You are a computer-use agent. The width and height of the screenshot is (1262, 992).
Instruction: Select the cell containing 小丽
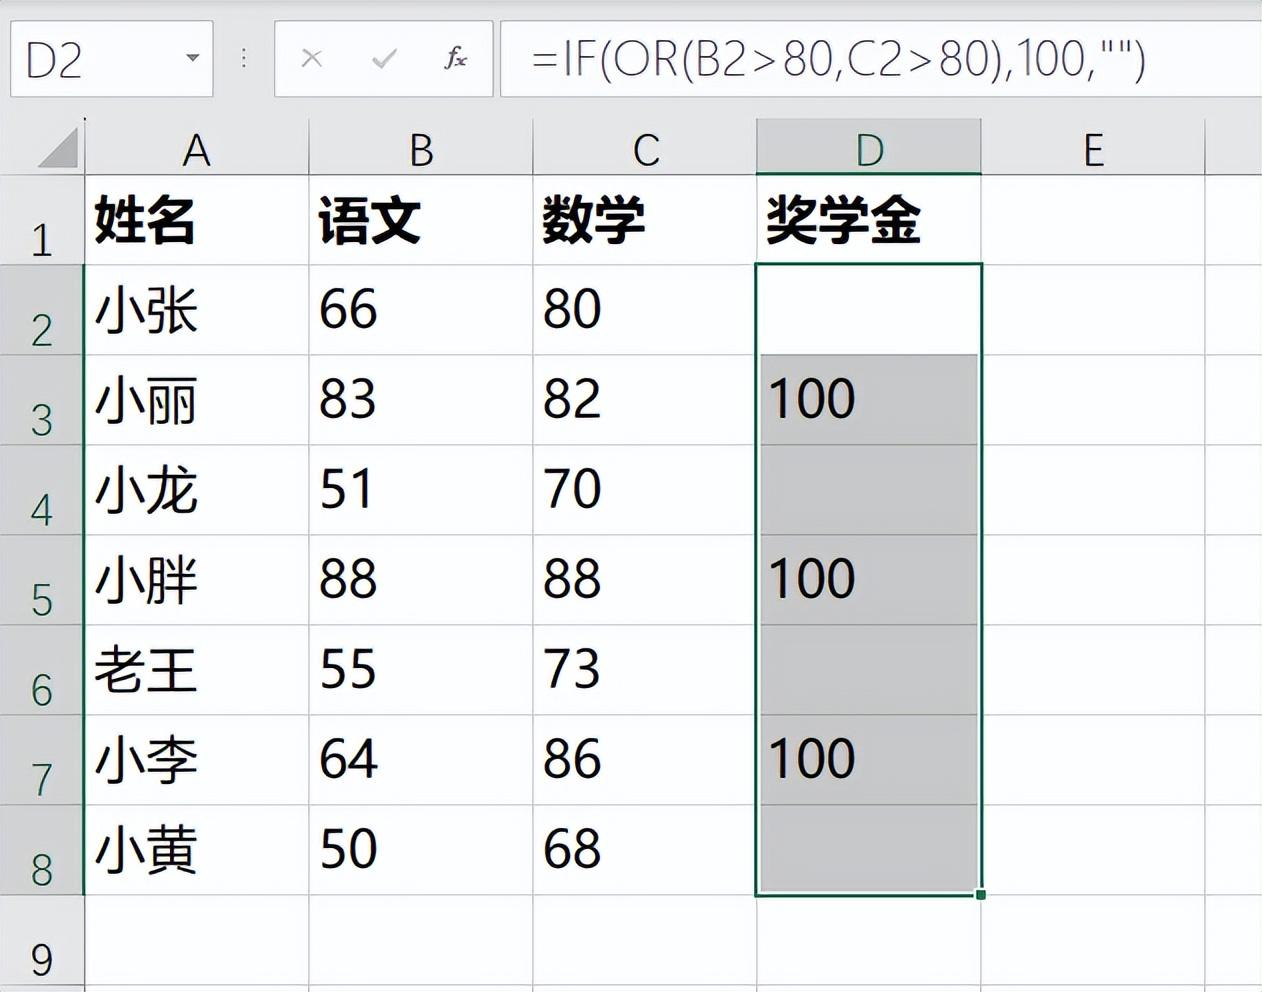pyautogui.click(x=197, y=400)
